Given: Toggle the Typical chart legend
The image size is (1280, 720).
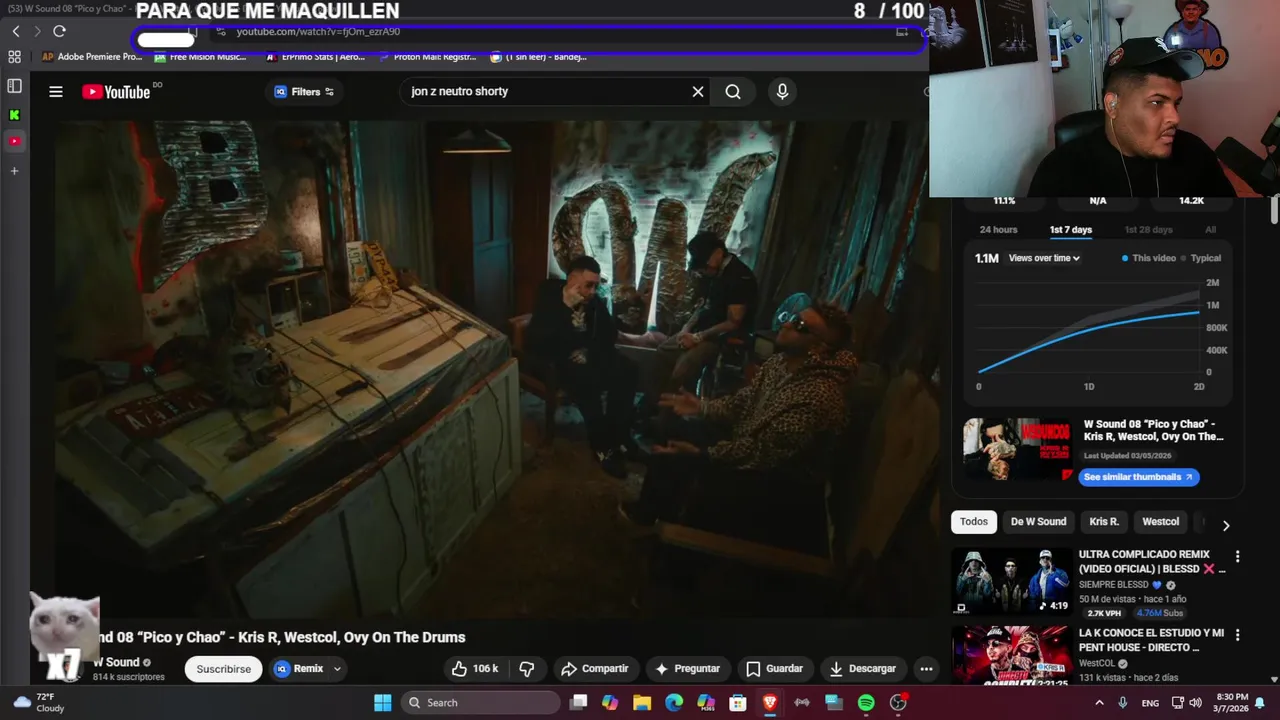Looking at the screenshot, I should [1201, 258].
